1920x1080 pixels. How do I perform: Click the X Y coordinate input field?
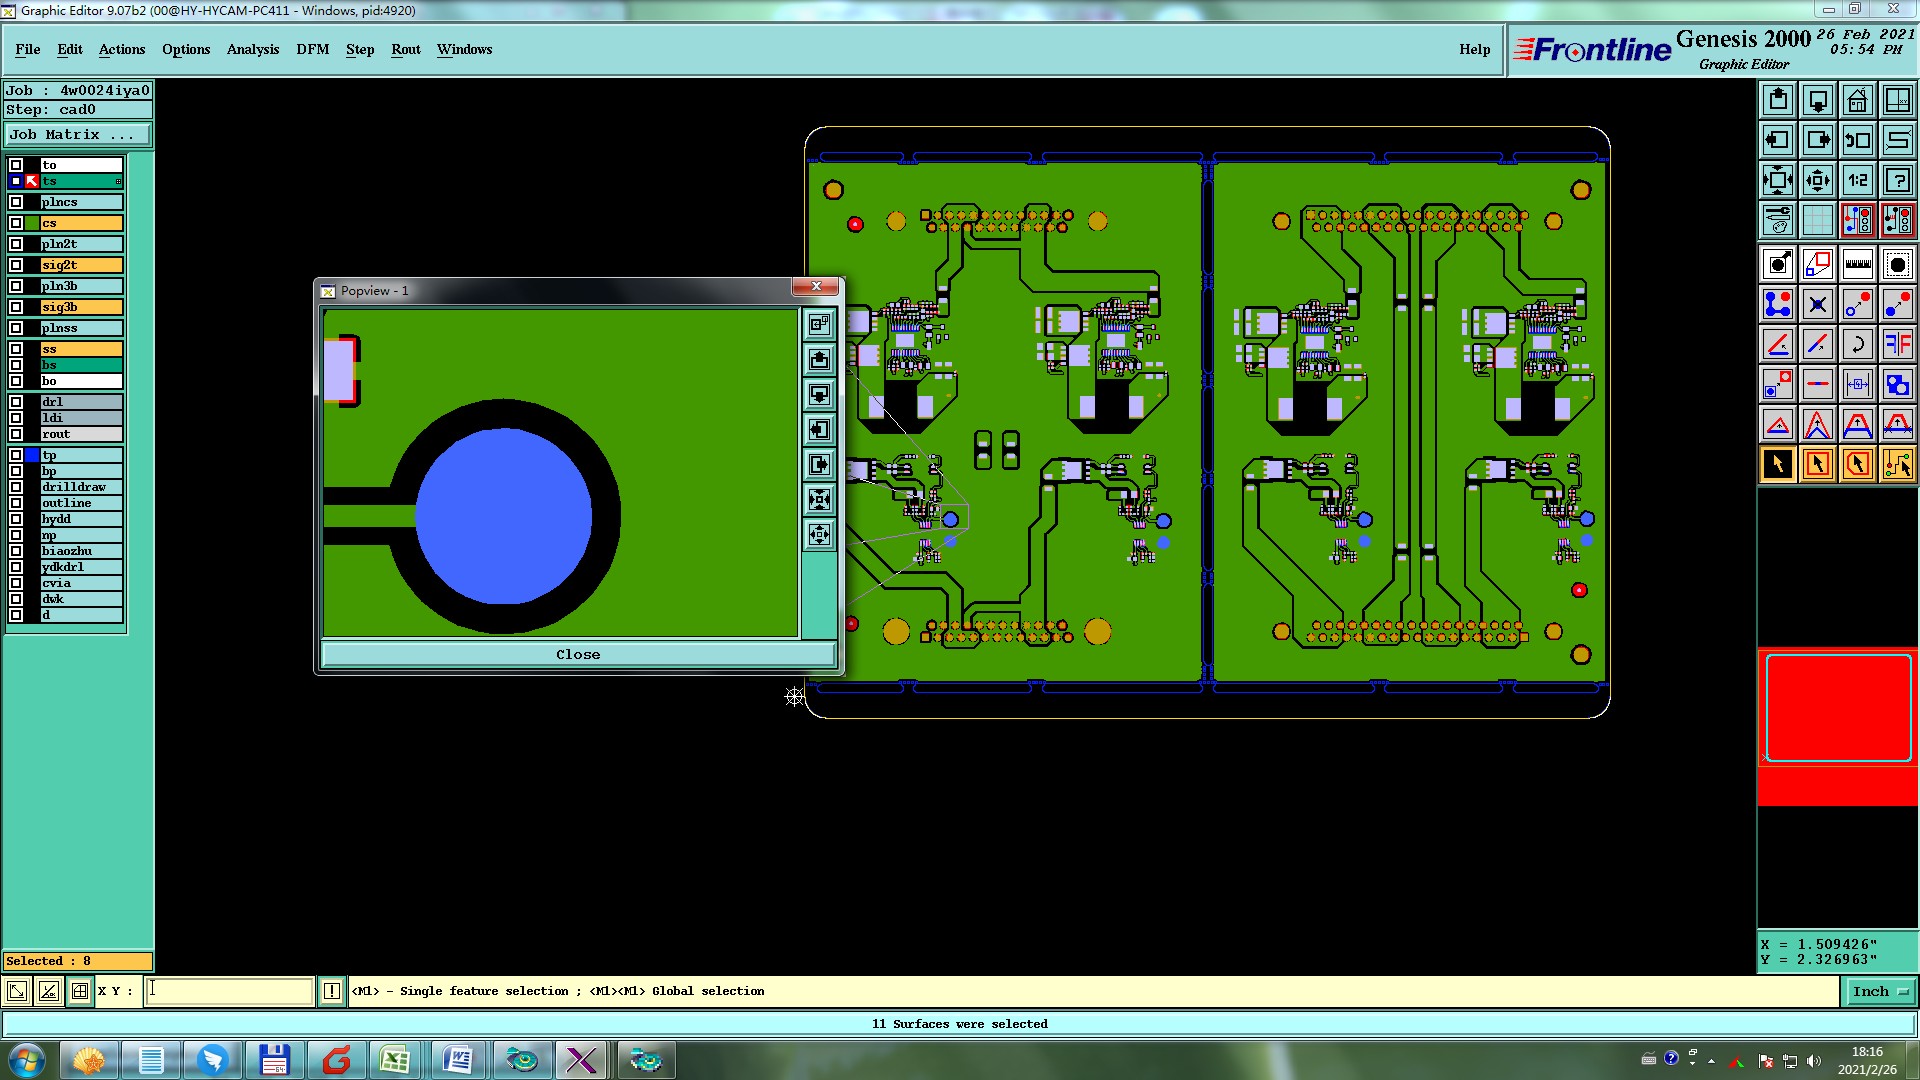click(x=230, y=991)
